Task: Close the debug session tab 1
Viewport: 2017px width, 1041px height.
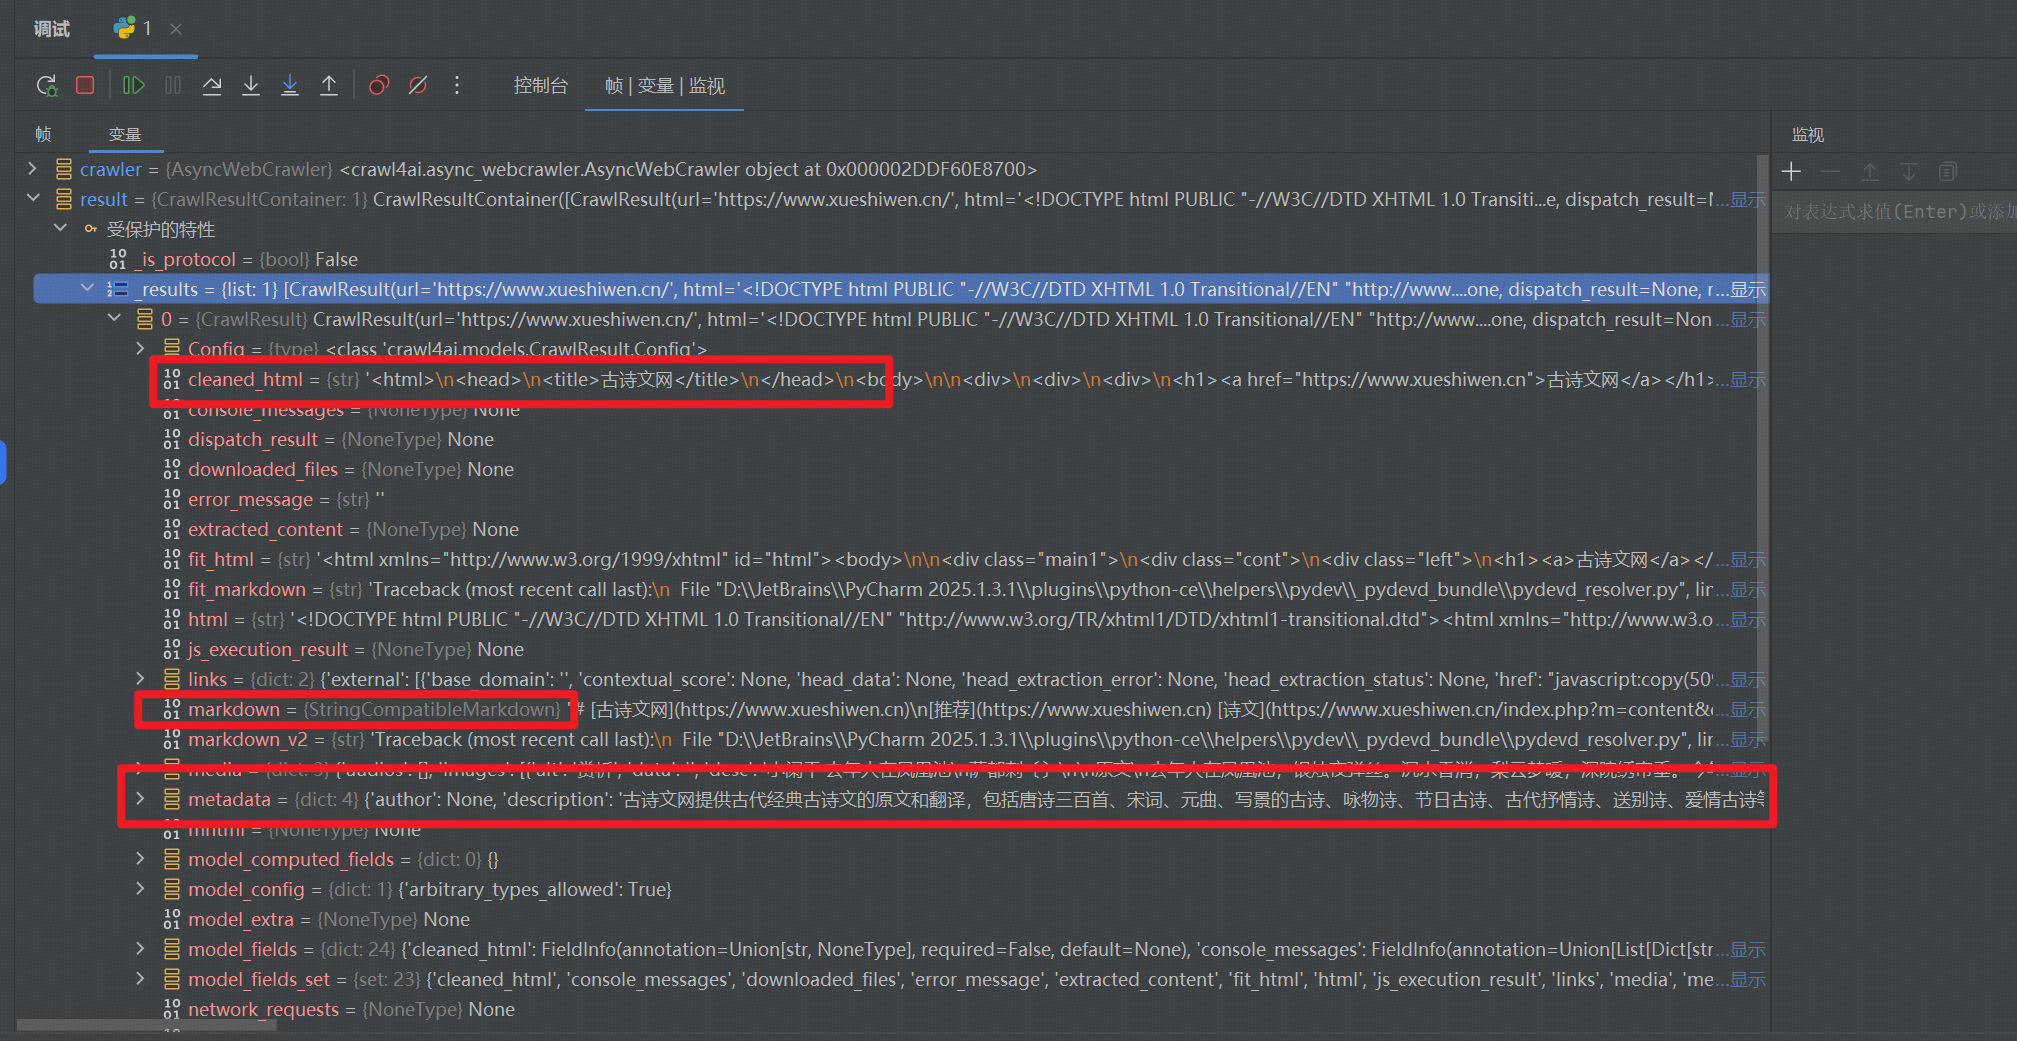Action: 176,29
